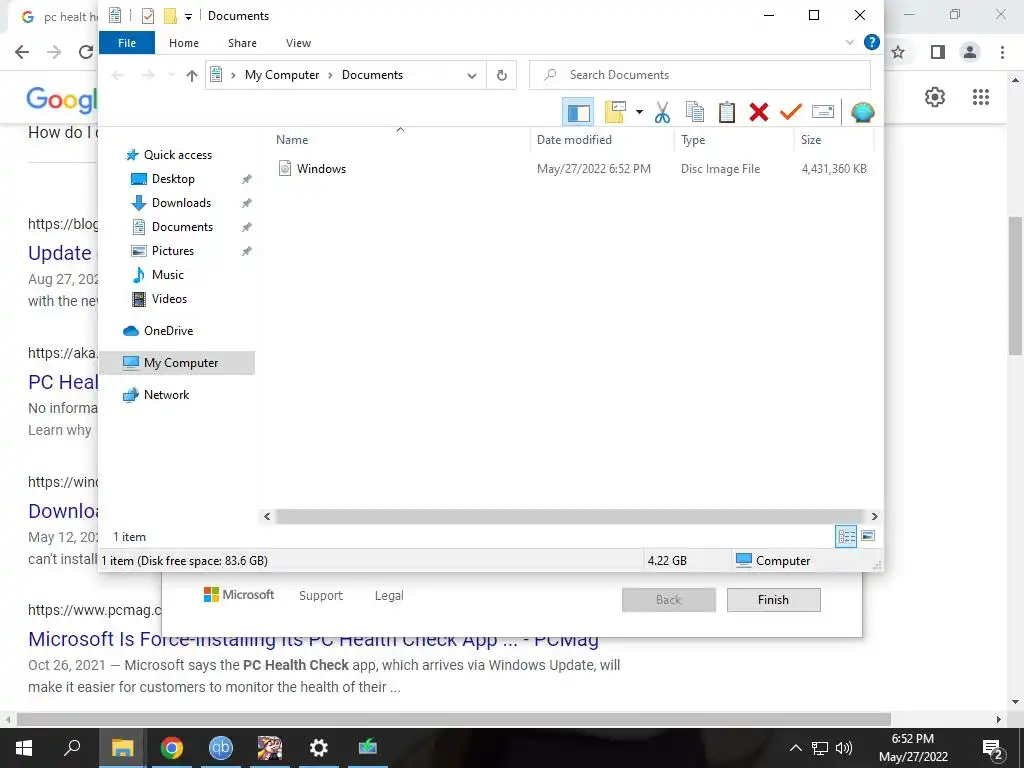Image resolution: width=1024 pixels, height=768 pixels.
Task: Open Documents in navigation pane
Action: point(182,227)
